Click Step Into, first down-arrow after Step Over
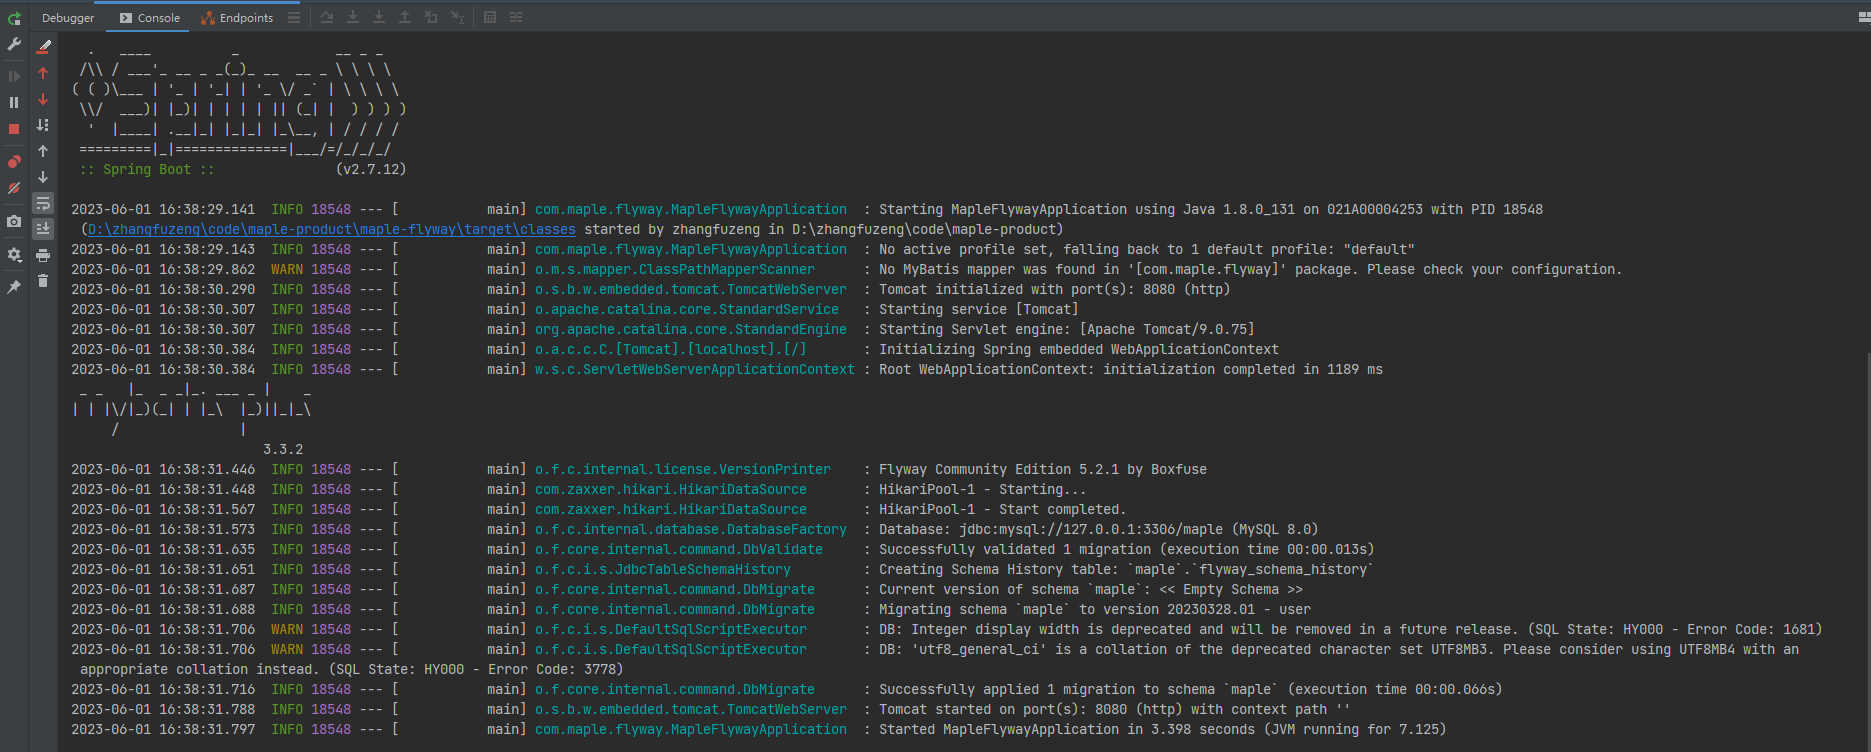Screen dimensions: 1871x752 click(x=353, y=17)
